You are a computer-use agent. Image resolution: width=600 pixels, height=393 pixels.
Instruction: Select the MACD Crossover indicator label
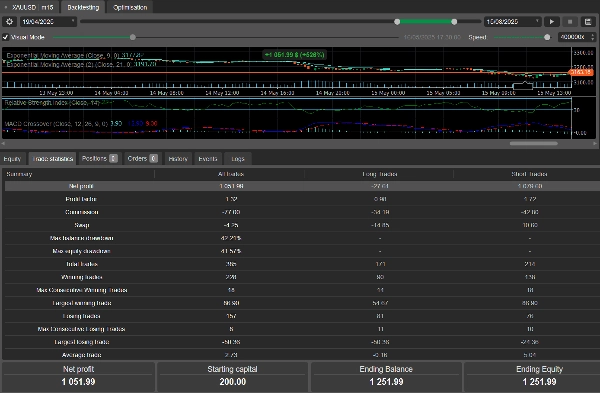(81, 123)
